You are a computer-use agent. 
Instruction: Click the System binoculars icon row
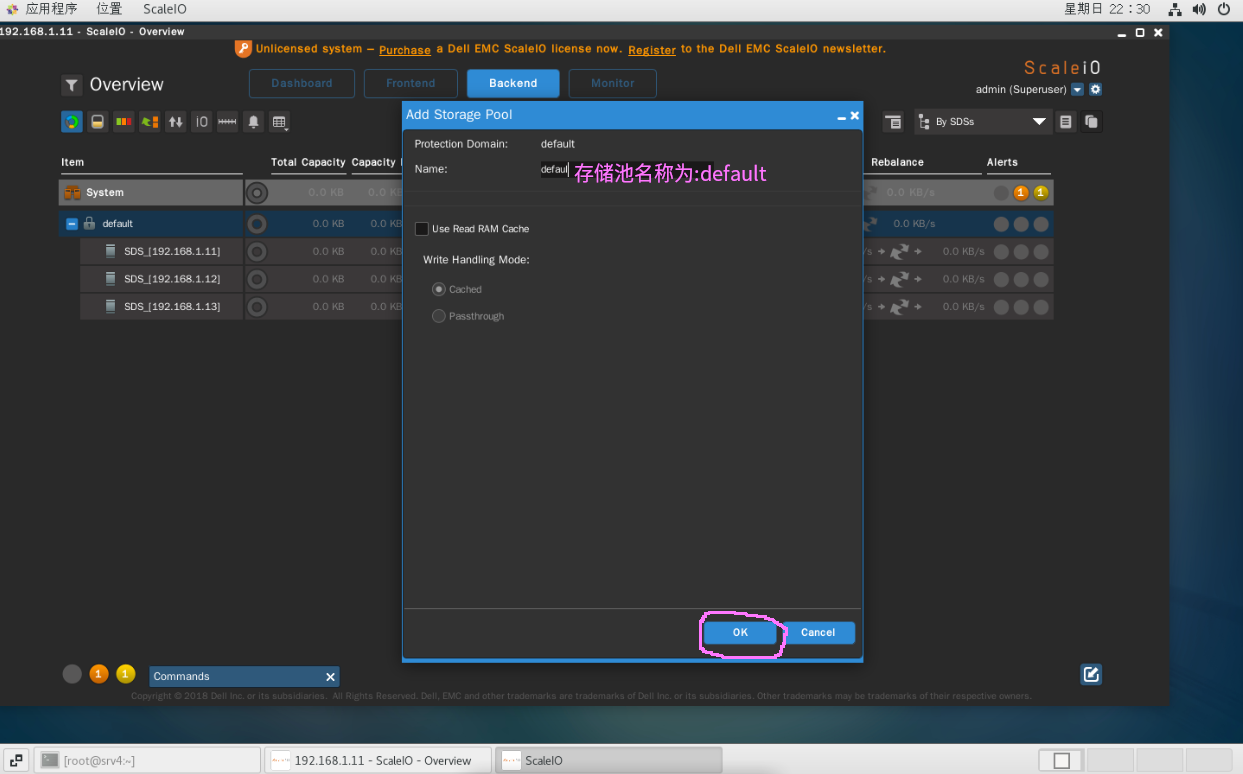[x=72, y=192]
